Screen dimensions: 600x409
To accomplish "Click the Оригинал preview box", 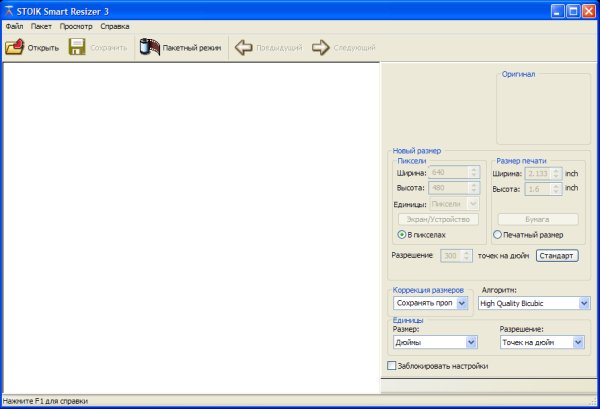I will pos(543,109).
